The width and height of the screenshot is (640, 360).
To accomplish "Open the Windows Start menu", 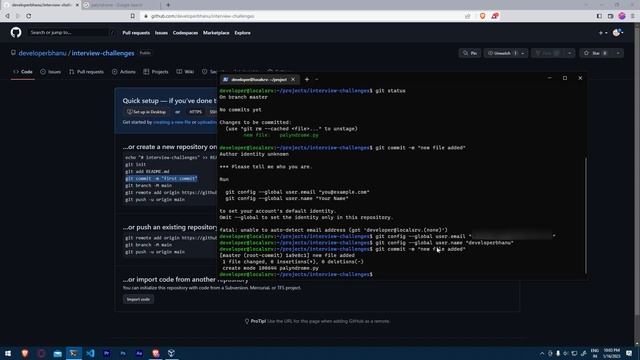I will pos(8,353).
